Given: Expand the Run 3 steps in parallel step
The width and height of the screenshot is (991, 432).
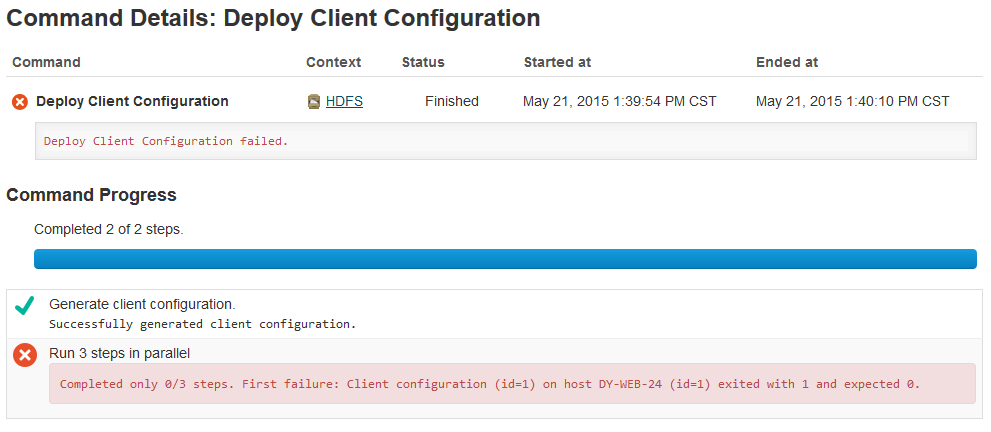Looking at the screenshot, I should pyautogui.click(x=119, y=353).
